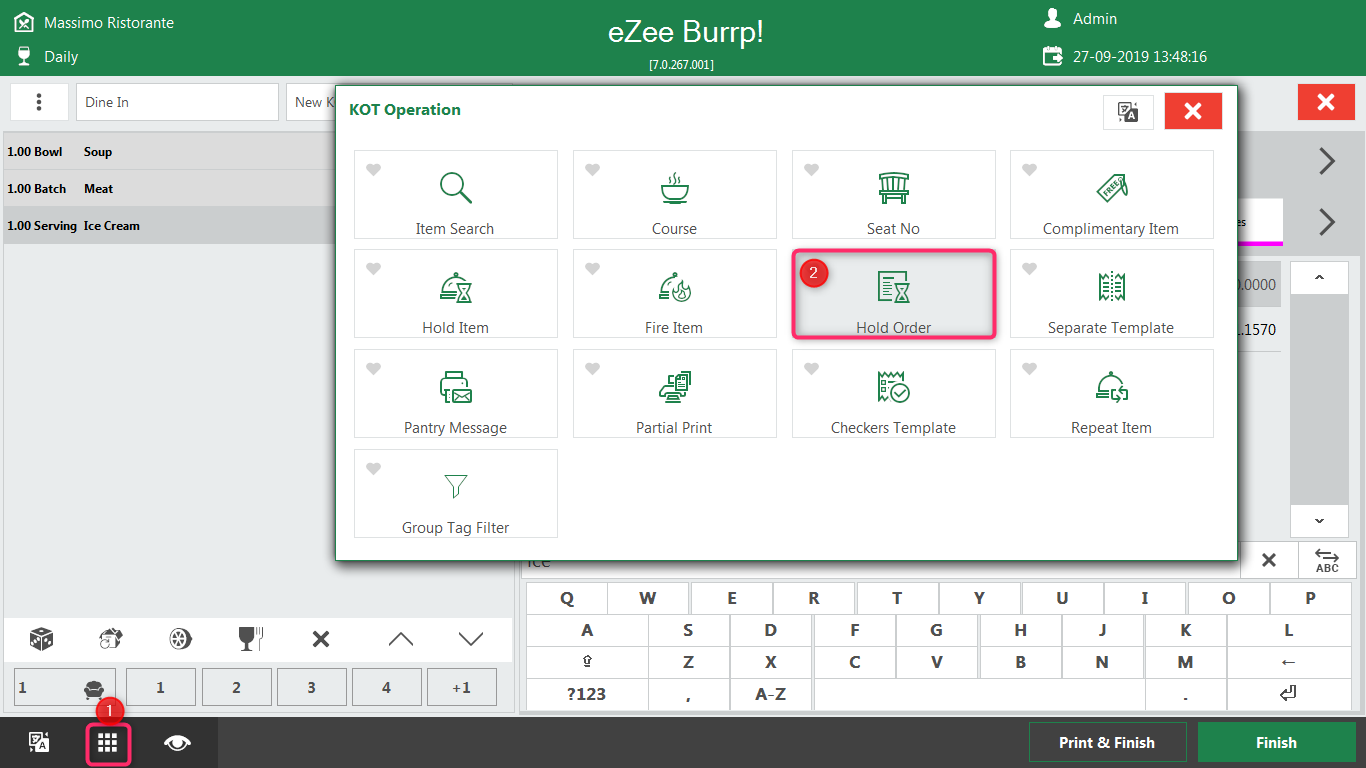Move the selection down with the down chevron
Viewport: 1366px width, 768px height.
[471, 639]
